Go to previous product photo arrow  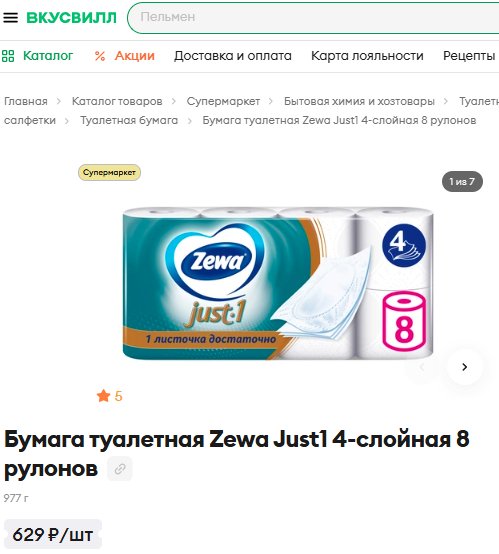[422, 367]
